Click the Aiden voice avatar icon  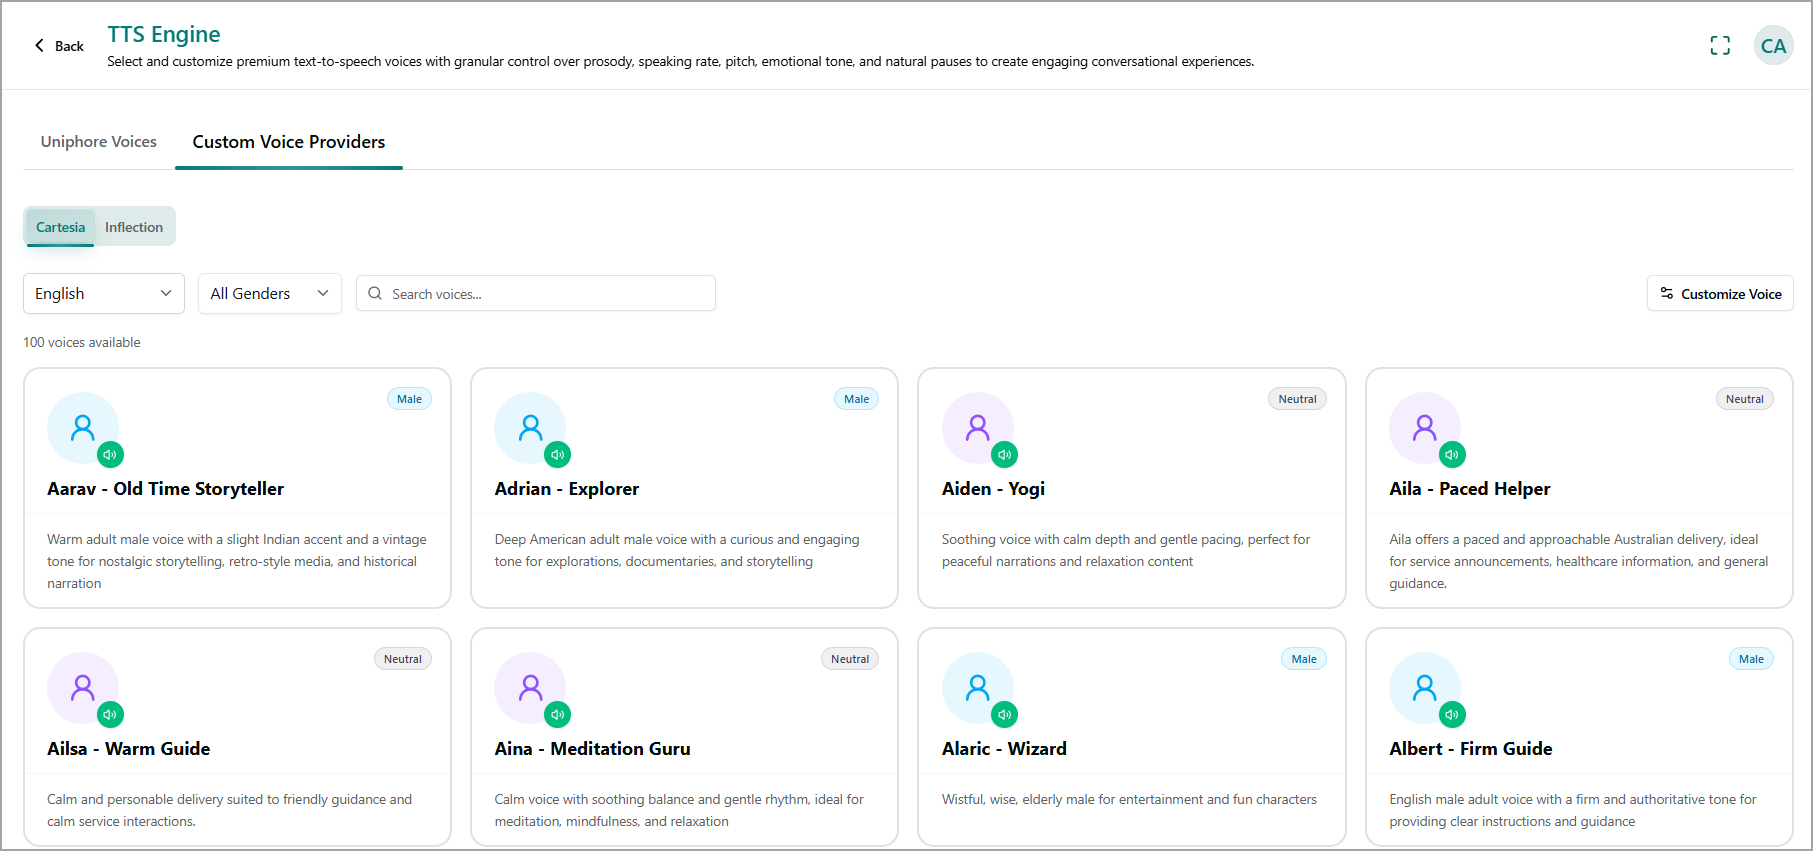pyautogui.click(x=978, y=428)
